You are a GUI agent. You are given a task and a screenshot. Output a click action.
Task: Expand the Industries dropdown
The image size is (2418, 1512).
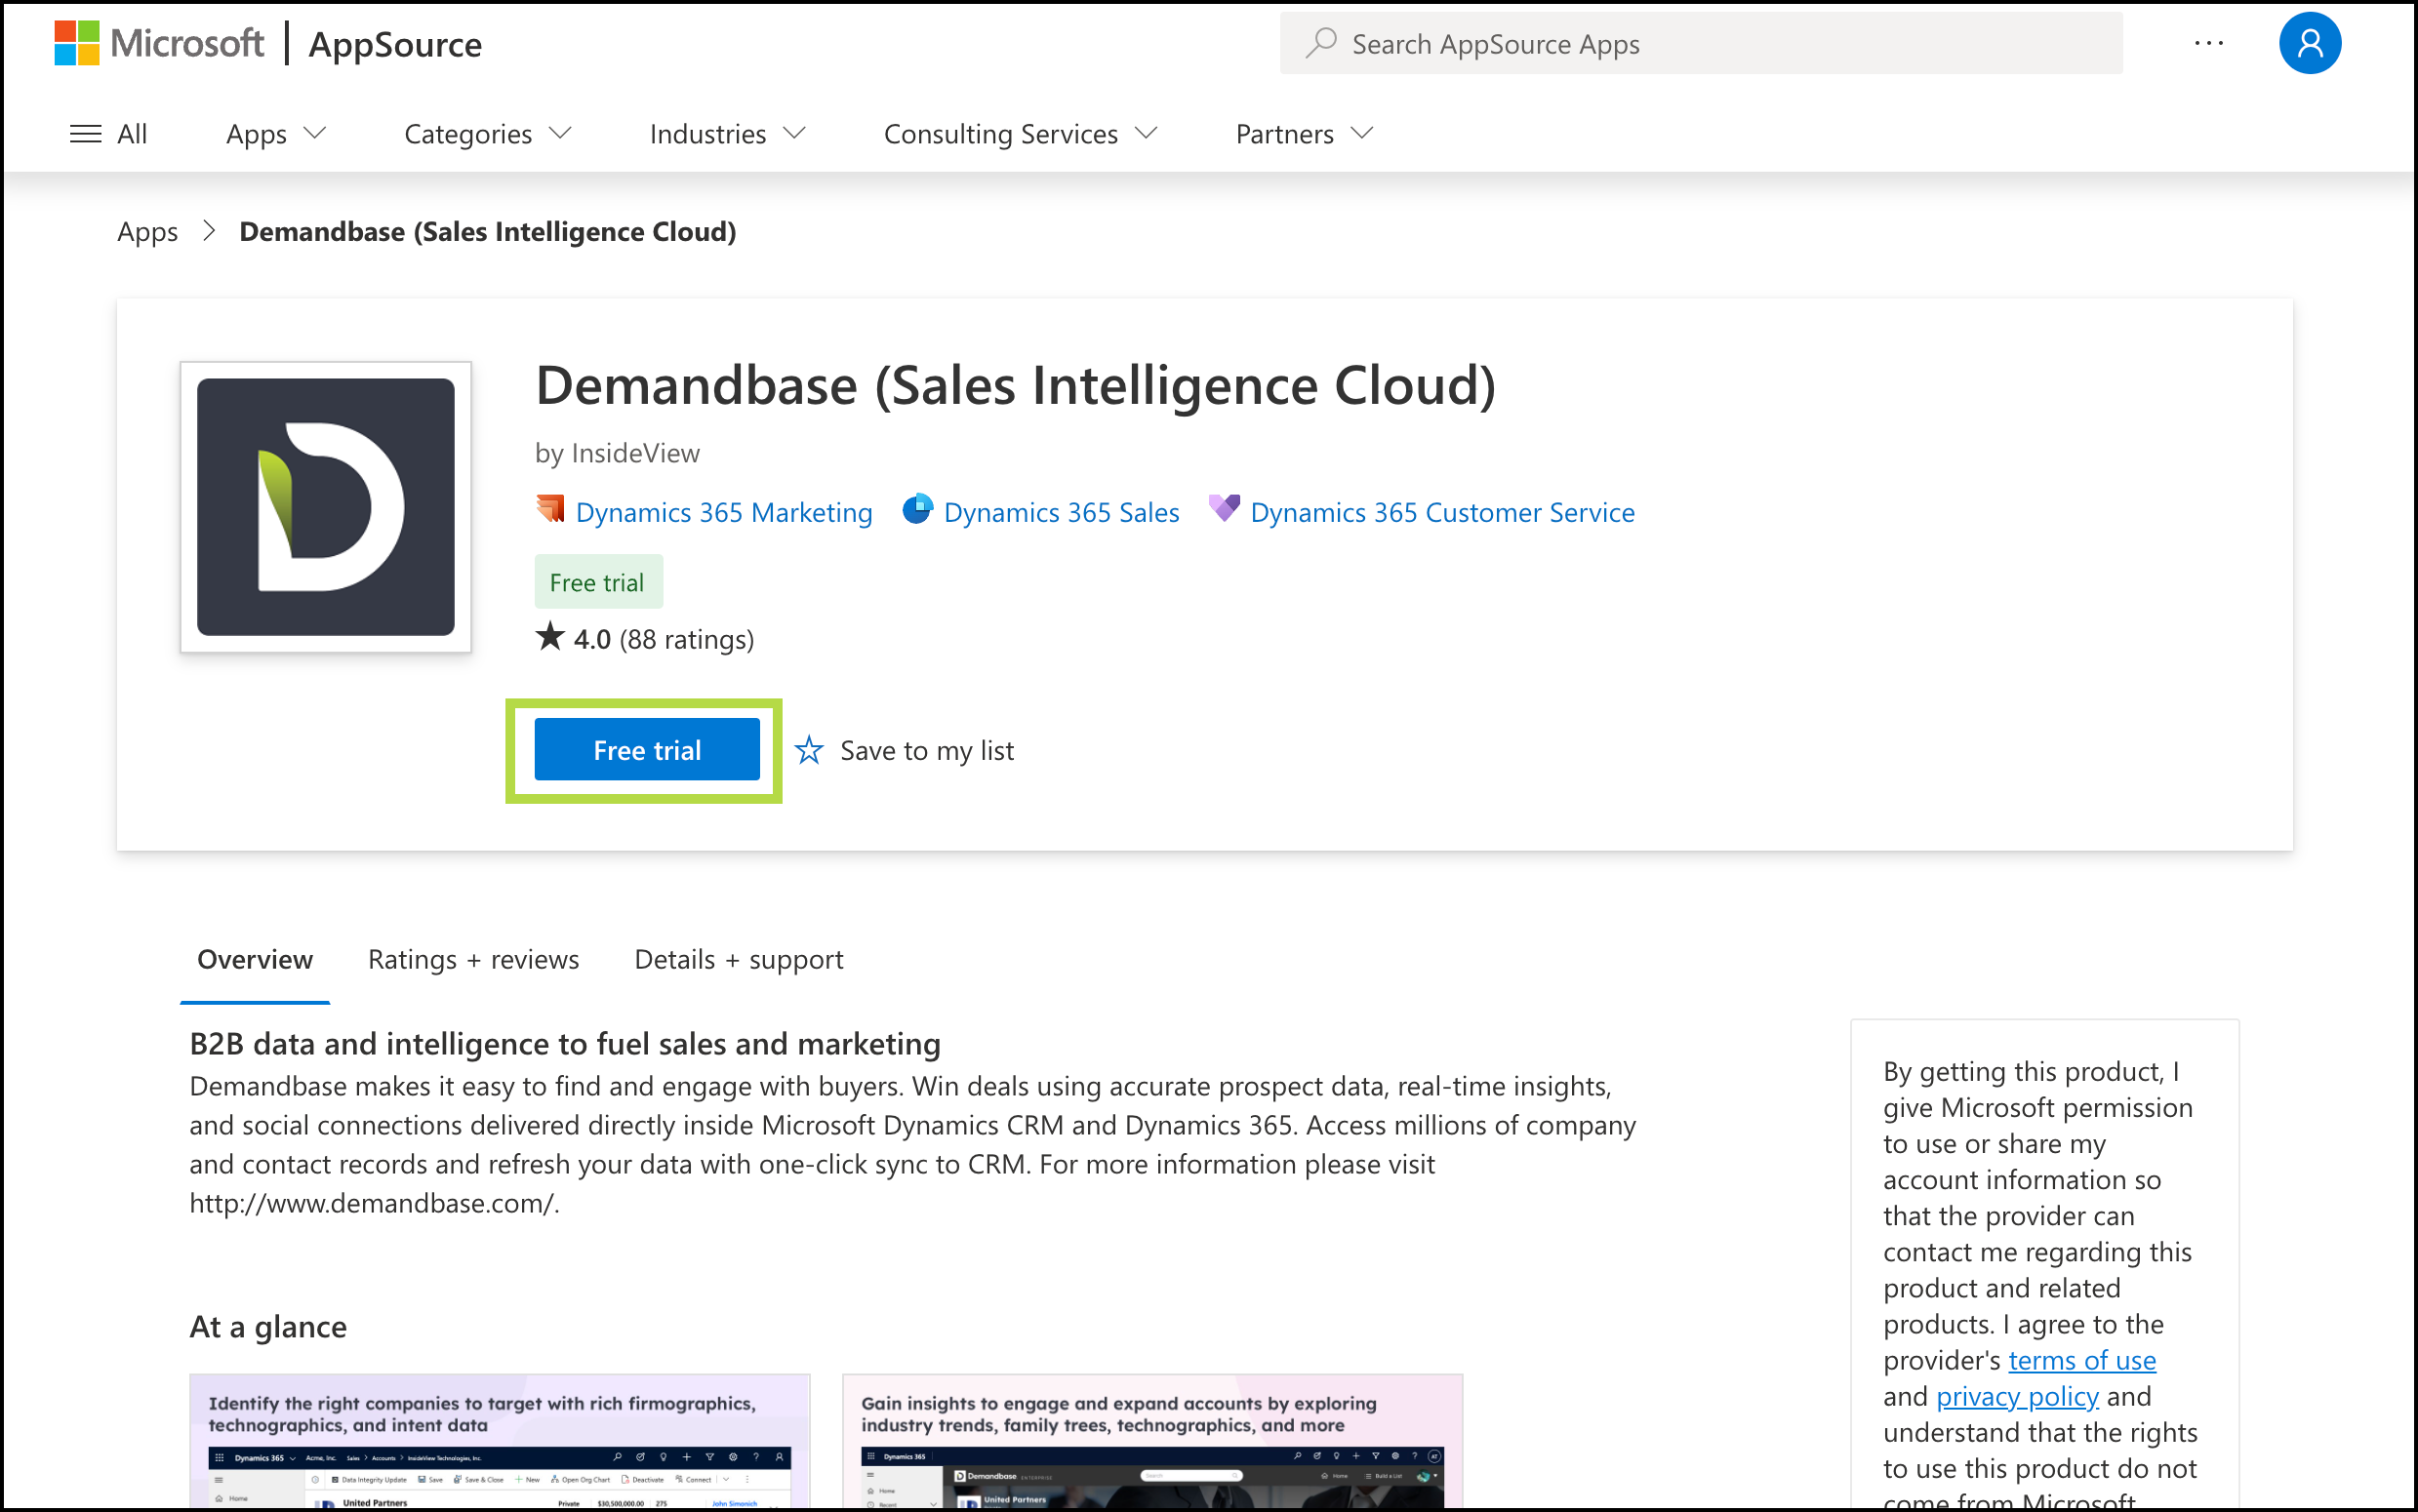(x=727, y=133)
